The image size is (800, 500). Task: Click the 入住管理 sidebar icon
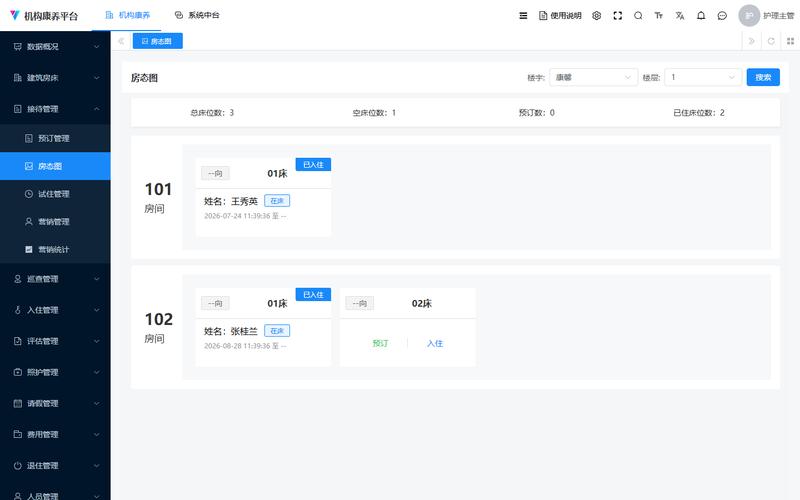pyautogui.click(x=18, y=310)
